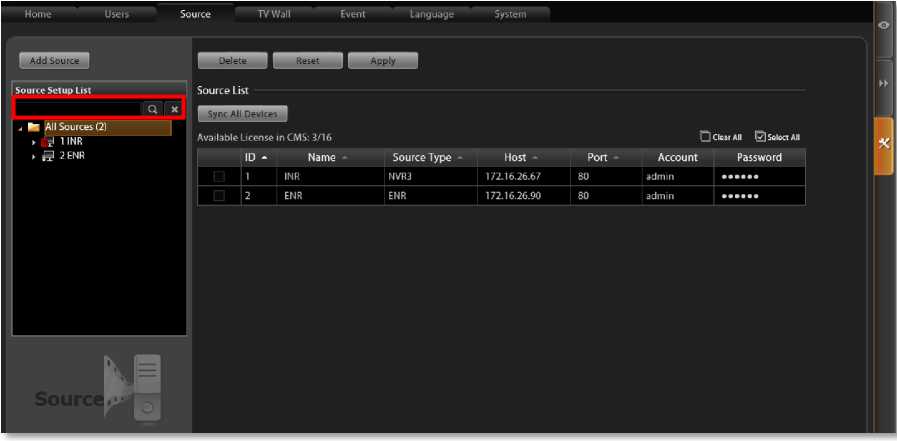This screenshot has height=441, width=897.
Task: Toggle the Select All checkbox
Action: coord(760,137)
